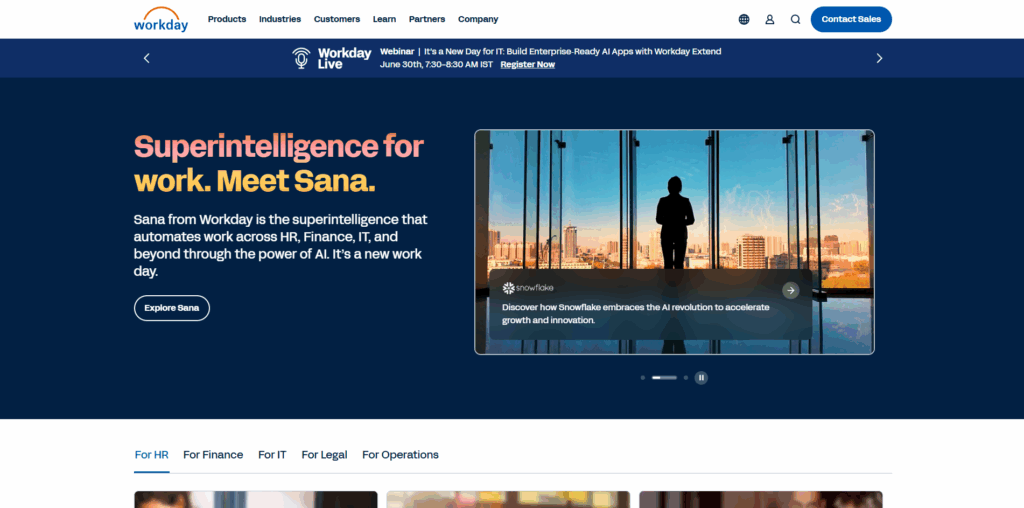Click the Workday Live microphone icon
Screen dimensions: 1024x508
[301, 58]
